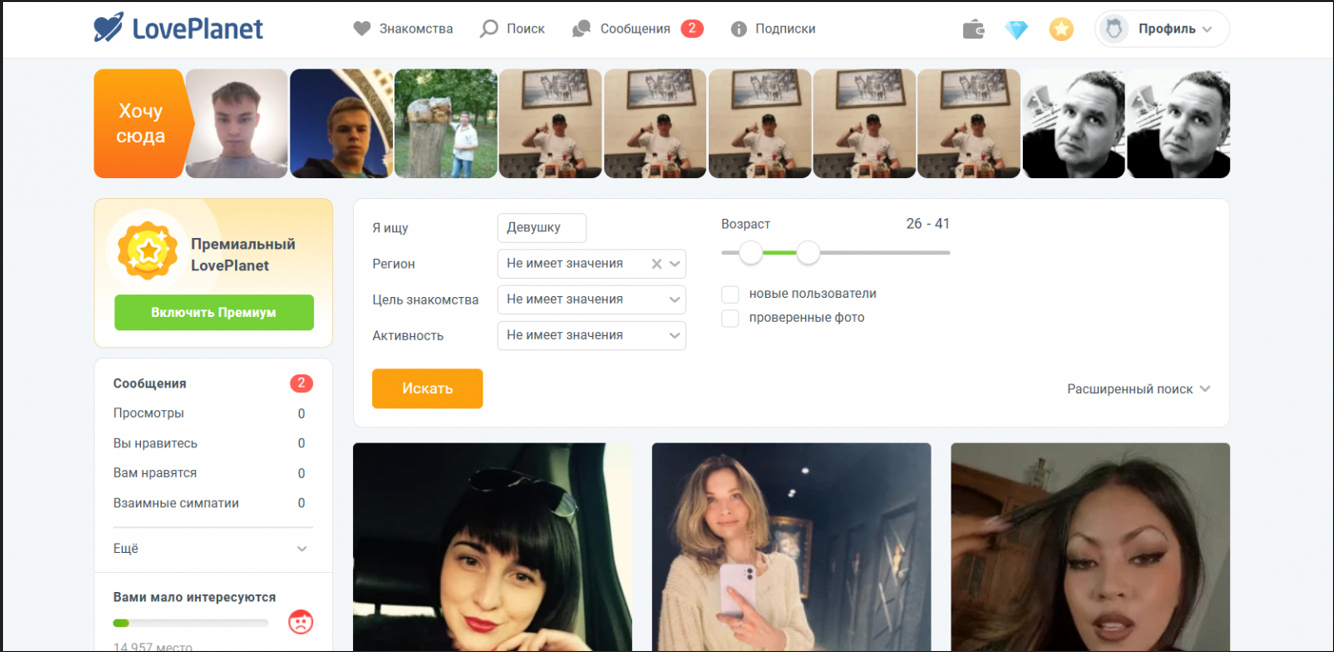Open the Профиль dropdown menu

pos(1162,29)
